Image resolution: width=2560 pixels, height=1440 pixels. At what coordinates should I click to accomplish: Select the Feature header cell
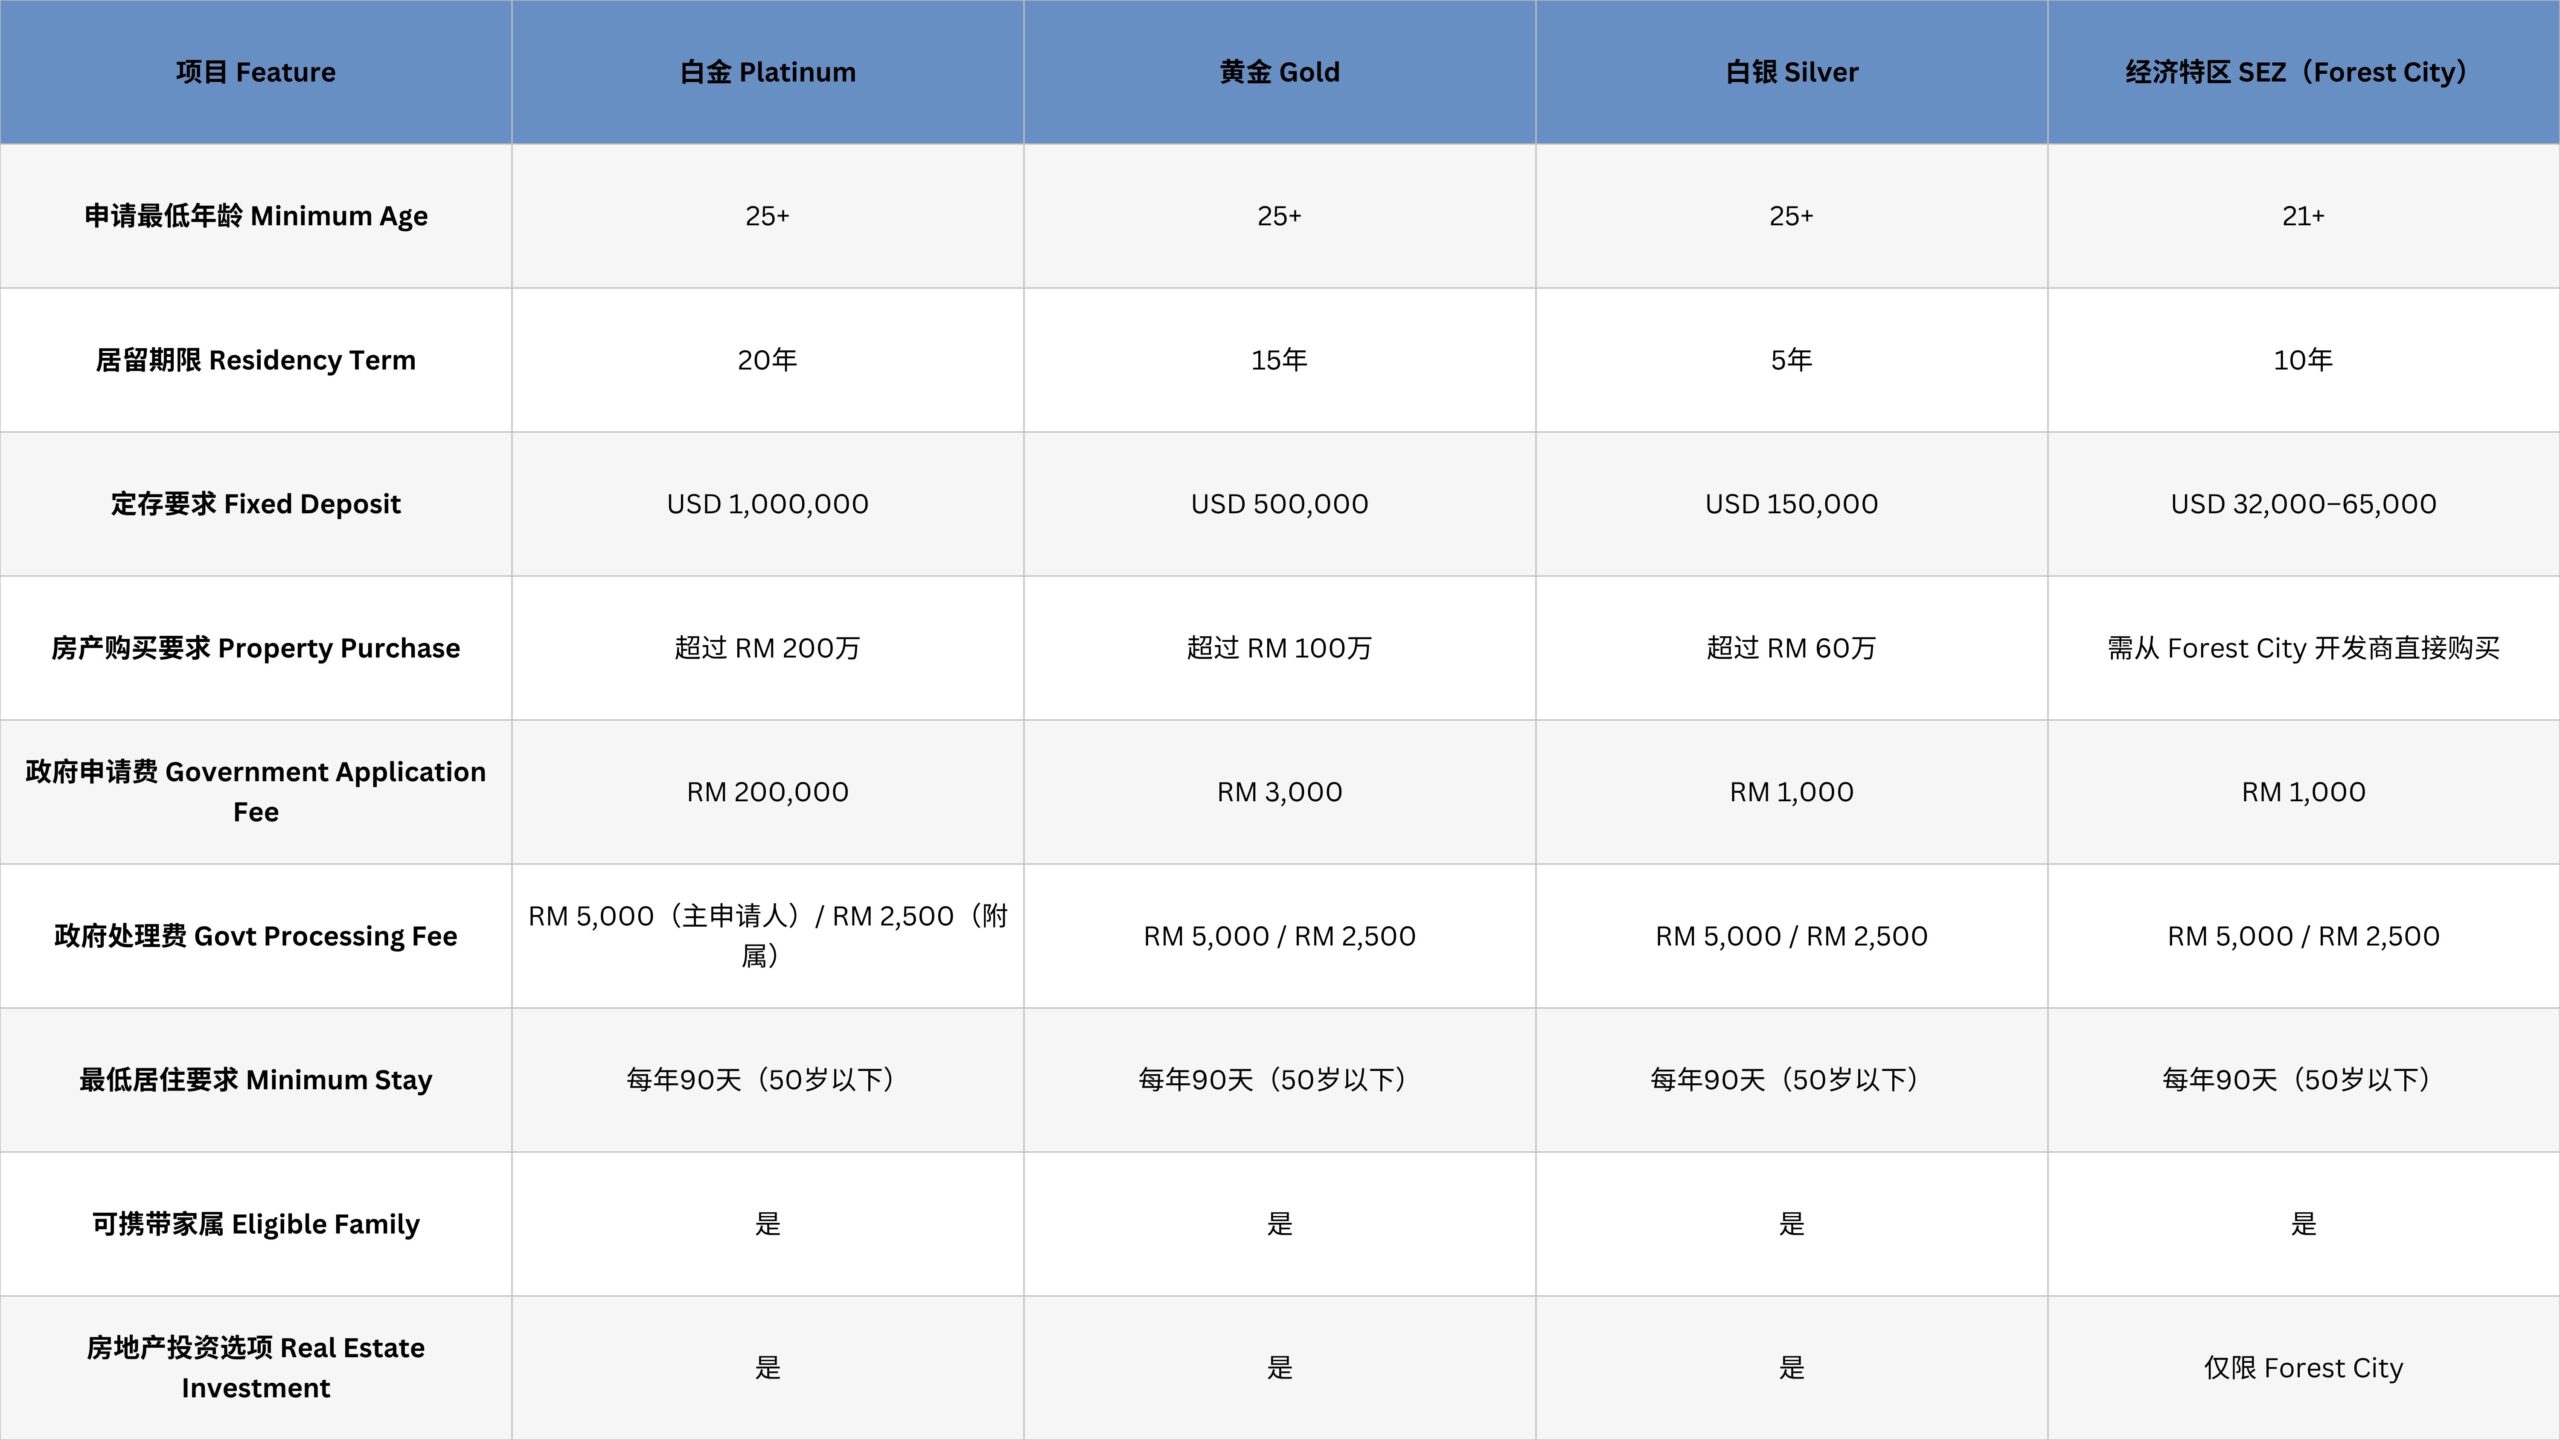[x=255, y=72]
